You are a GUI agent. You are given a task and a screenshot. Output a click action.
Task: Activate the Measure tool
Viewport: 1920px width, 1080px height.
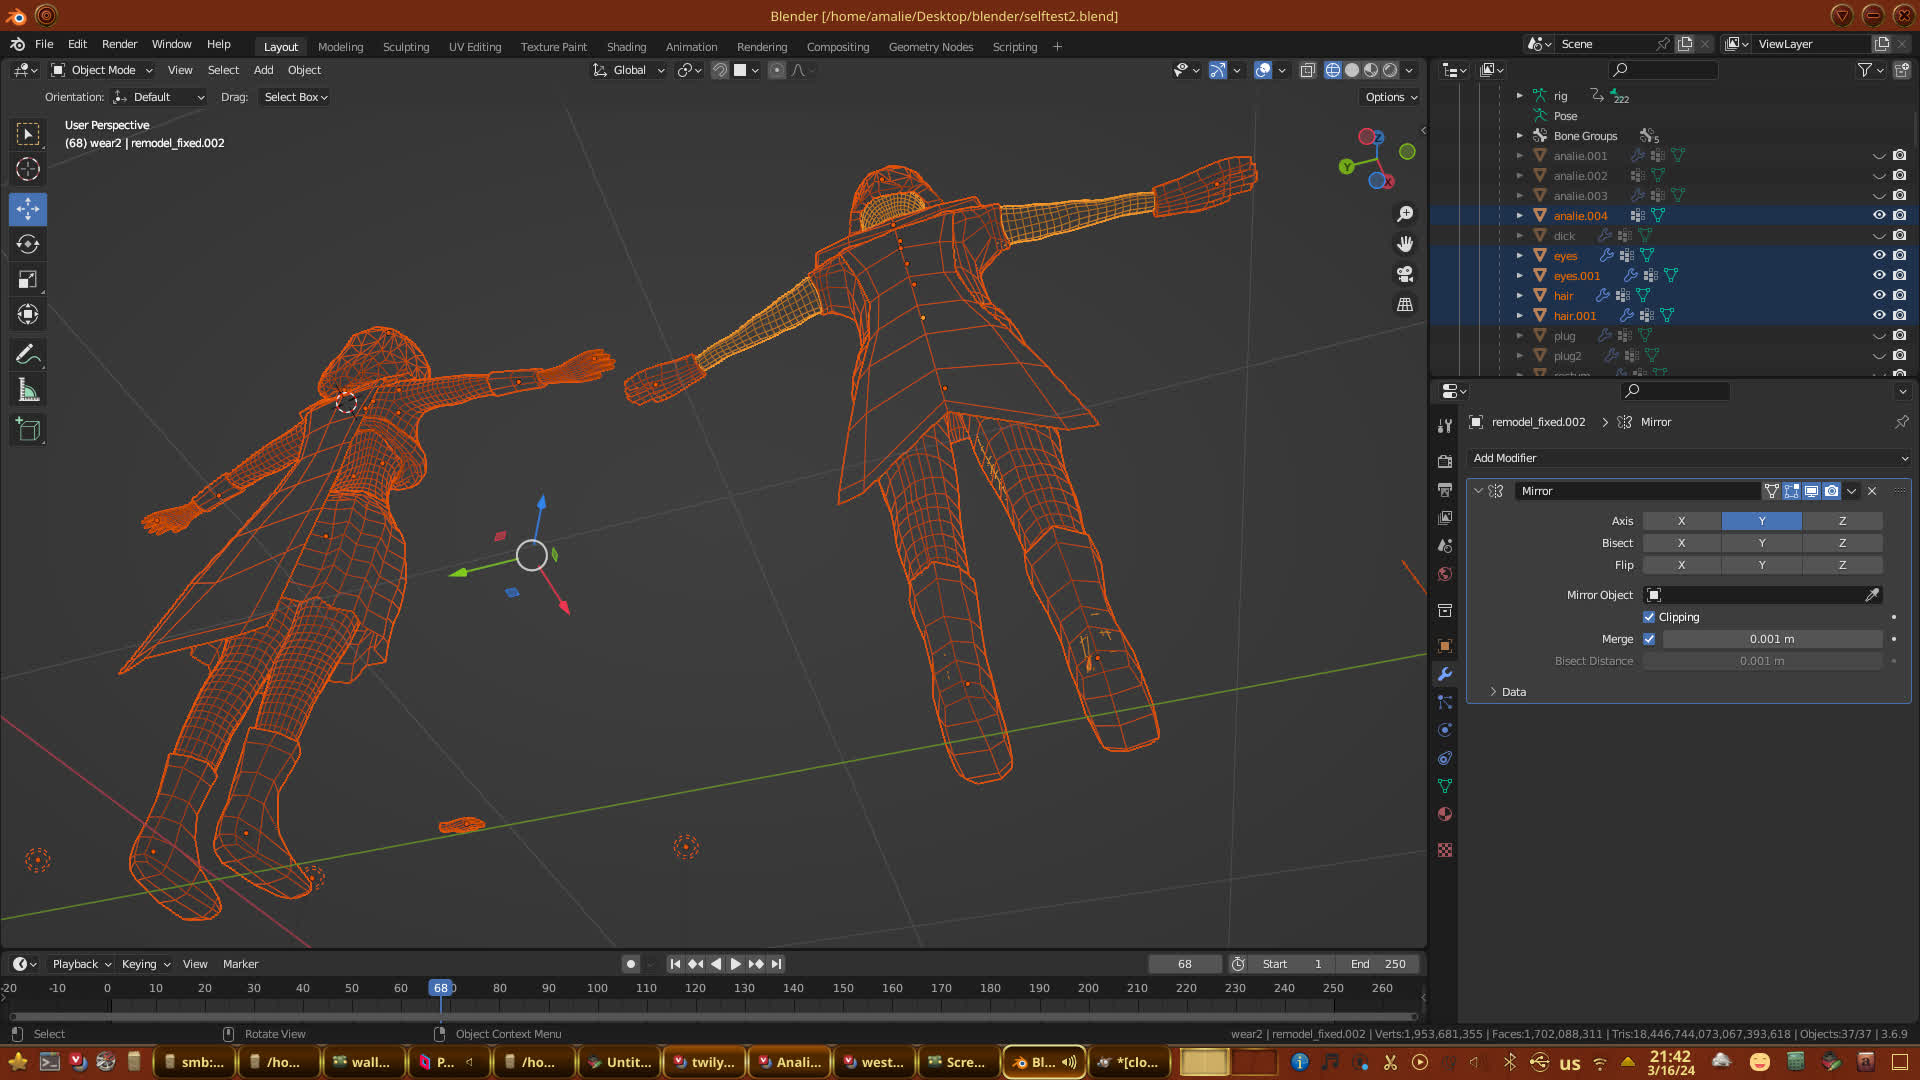(28, 391)
